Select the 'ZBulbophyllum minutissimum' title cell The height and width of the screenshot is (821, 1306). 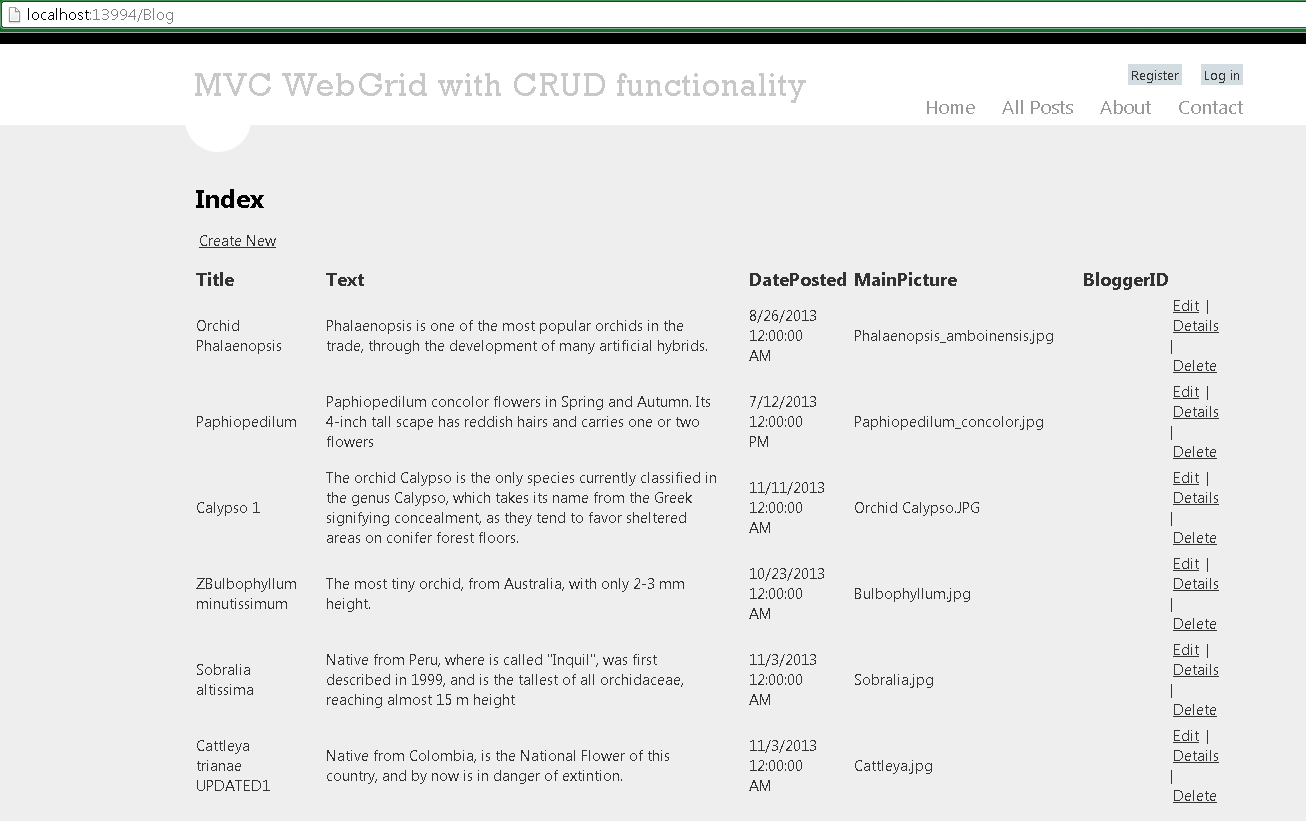246,594
